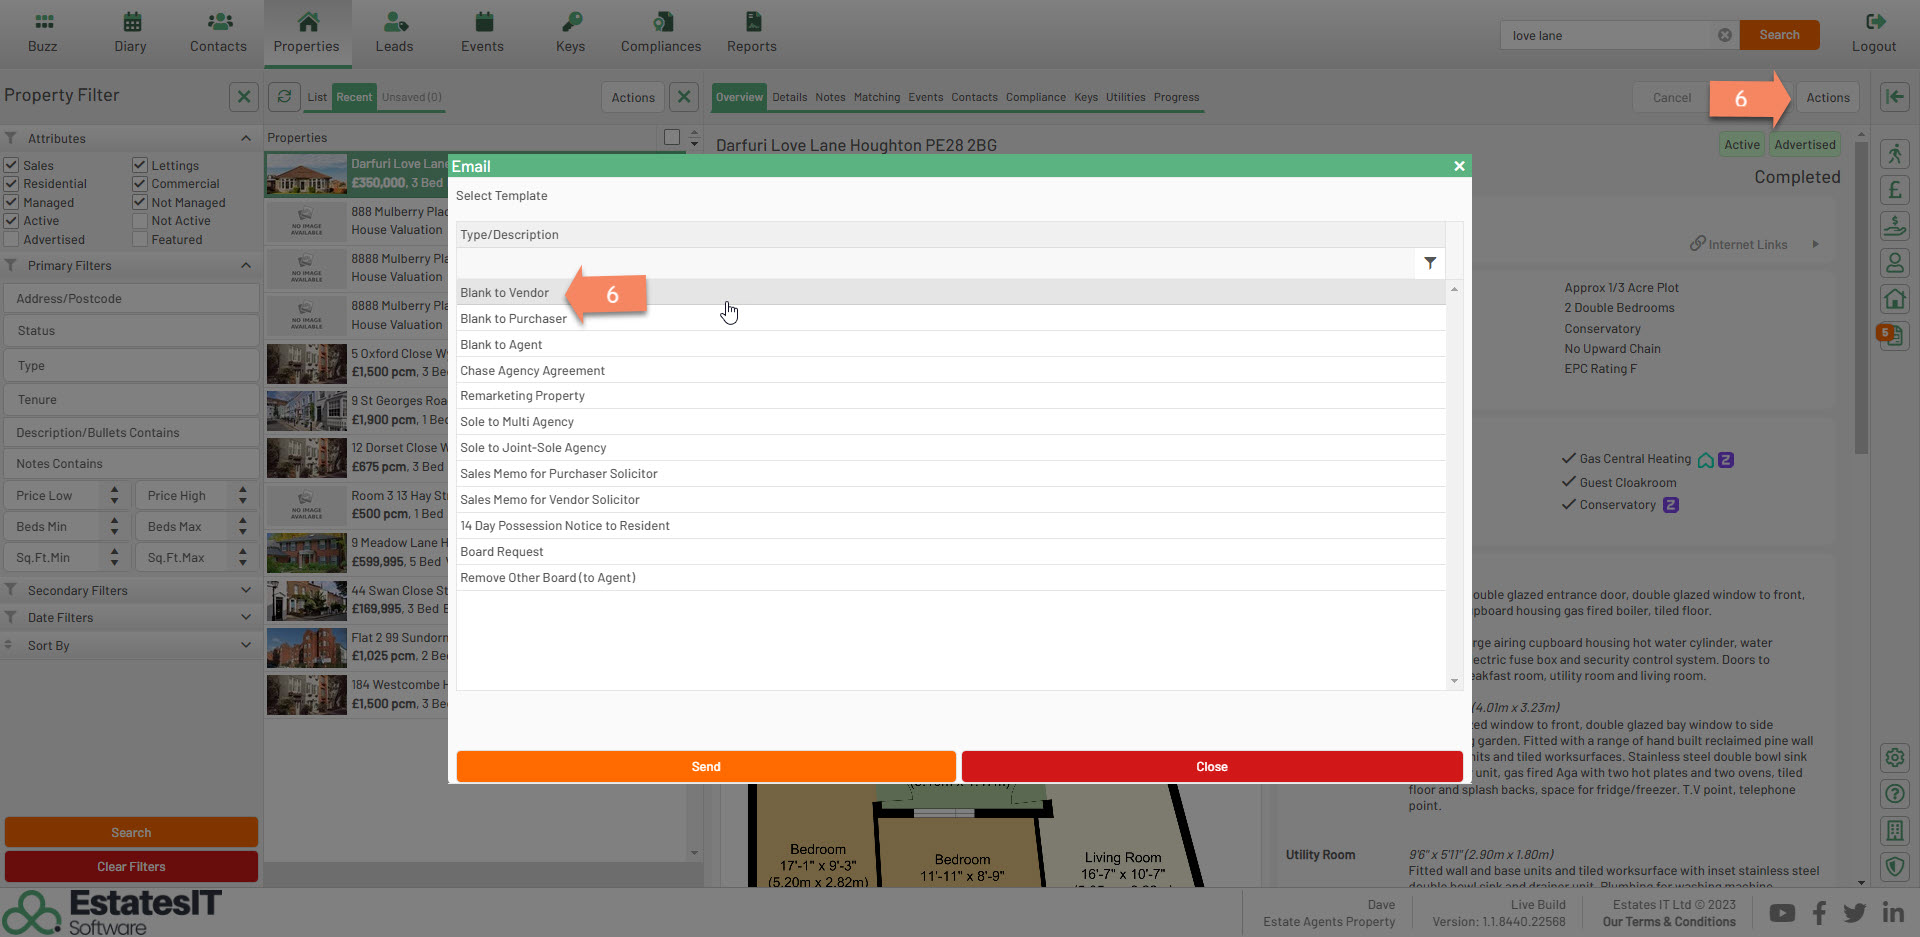This screenshot has height=937, width=1920.
Task: Choose Sales Memo for Vendor Solicitor template
Action: 550,500
